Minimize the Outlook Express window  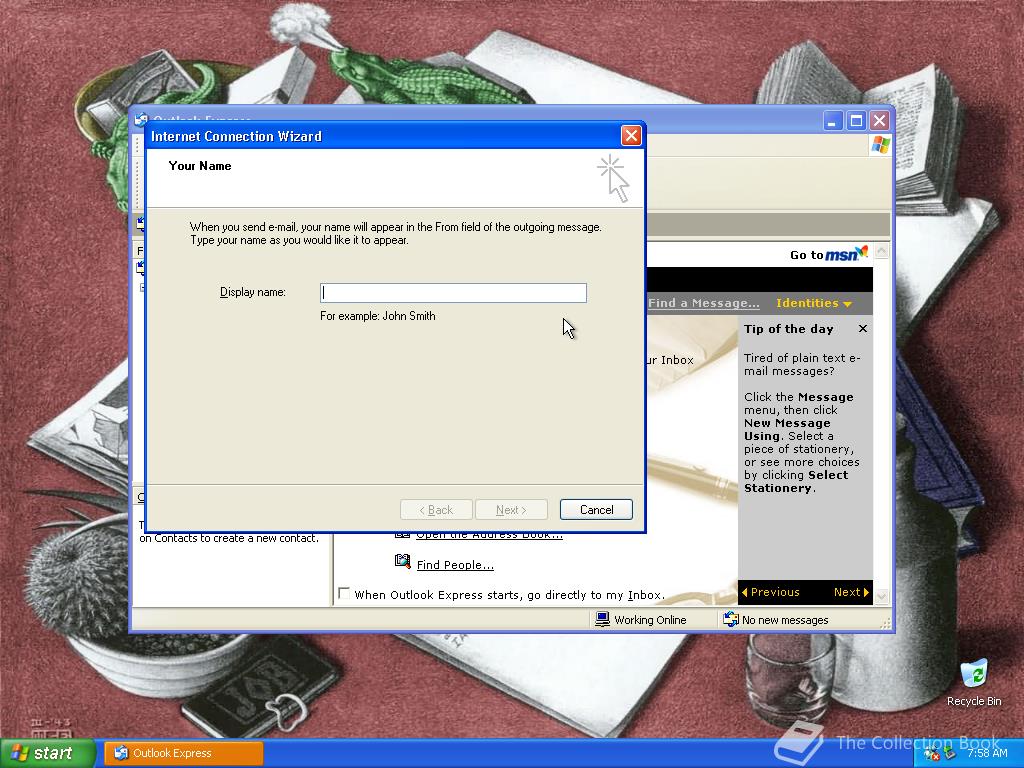pyautogui.click(x=833, y=121)
